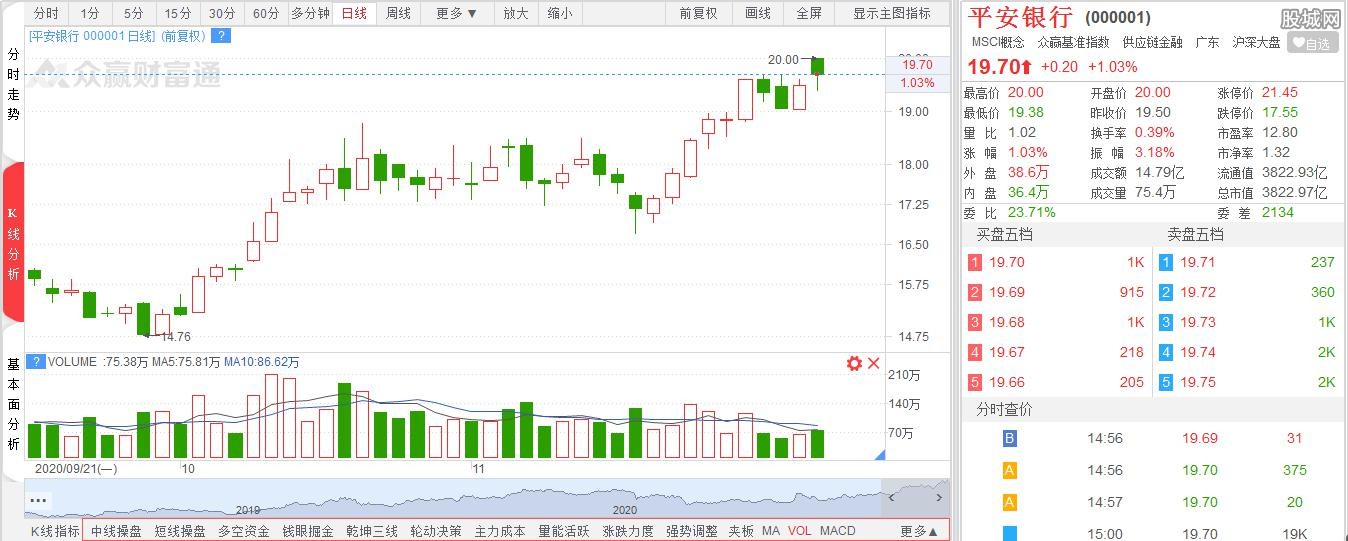The width and height of the screenshot is (1348, 541).
Task: Toggle the 乾坤三线 indicator
Action: (372, 531)
